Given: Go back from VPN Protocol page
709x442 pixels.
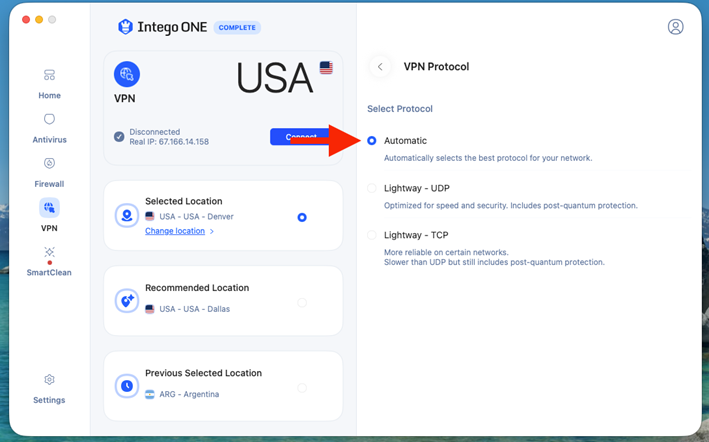Looking at the screenshot, I should 380,67.
